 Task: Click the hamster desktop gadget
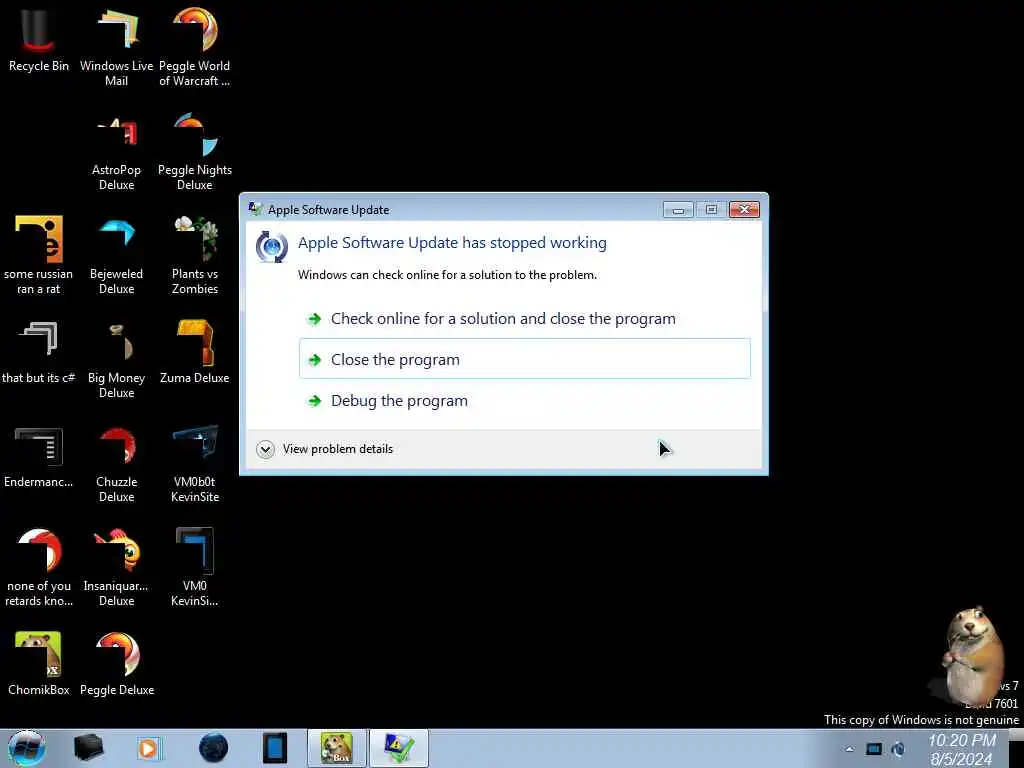pyautogui.click(x=973, y=655)
